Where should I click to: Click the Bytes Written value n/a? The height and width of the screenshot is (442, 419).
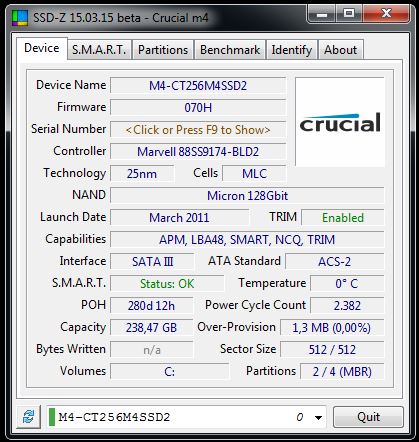[152, 350]
